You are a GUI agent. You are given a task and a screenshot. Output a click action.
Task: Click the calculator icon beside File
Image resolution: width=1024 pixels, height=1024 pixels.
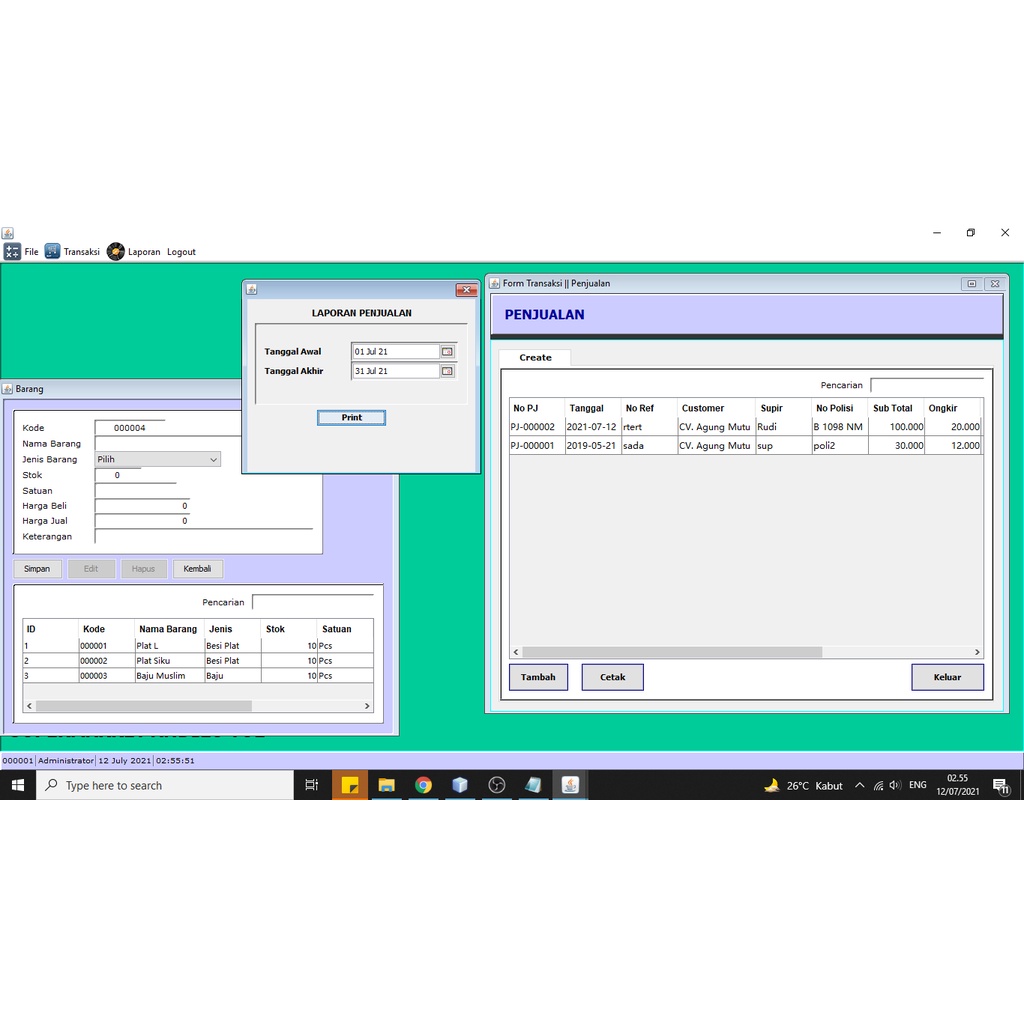click(x=12, y=252)
